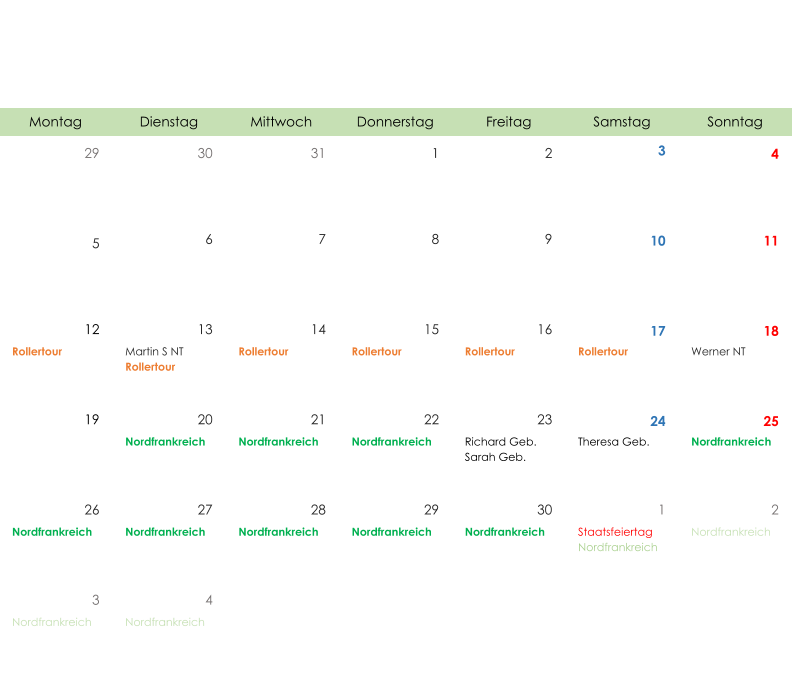Select date number 8
Image resolution: width=793 pixels, height=678 pixels.
[435, 239]
